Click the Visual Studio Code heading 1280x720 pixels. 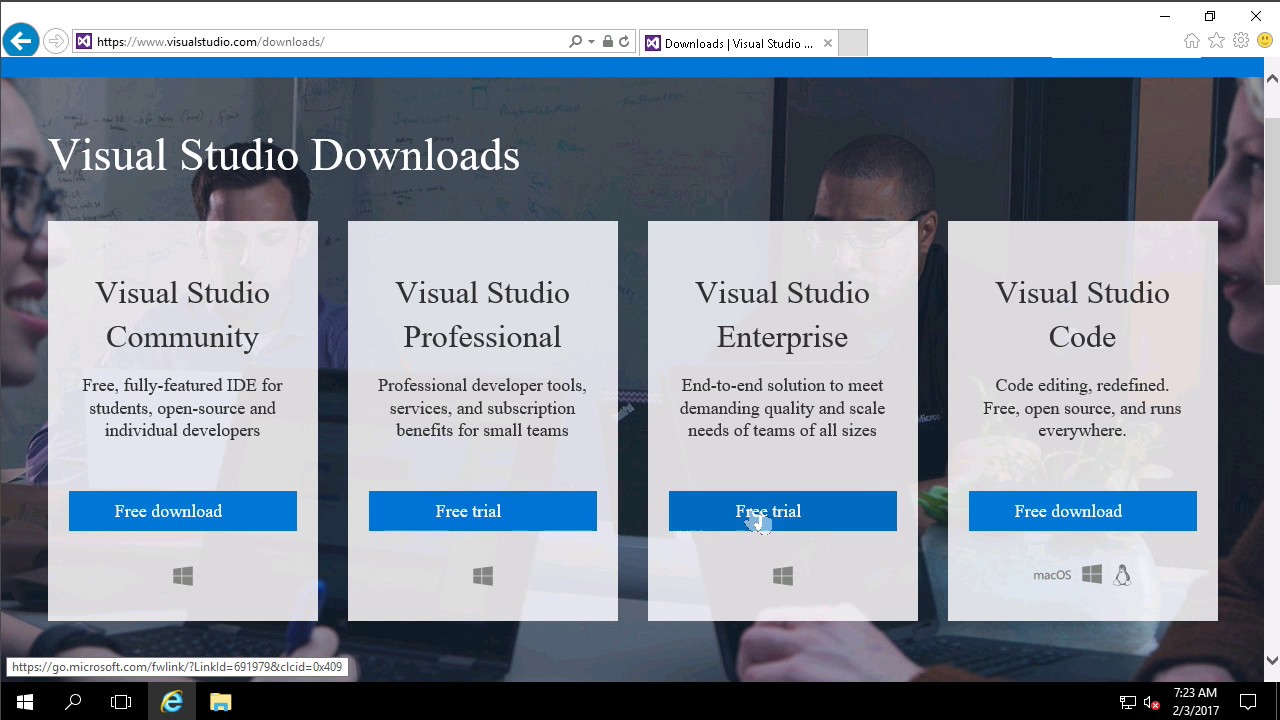coord(1082,314)
